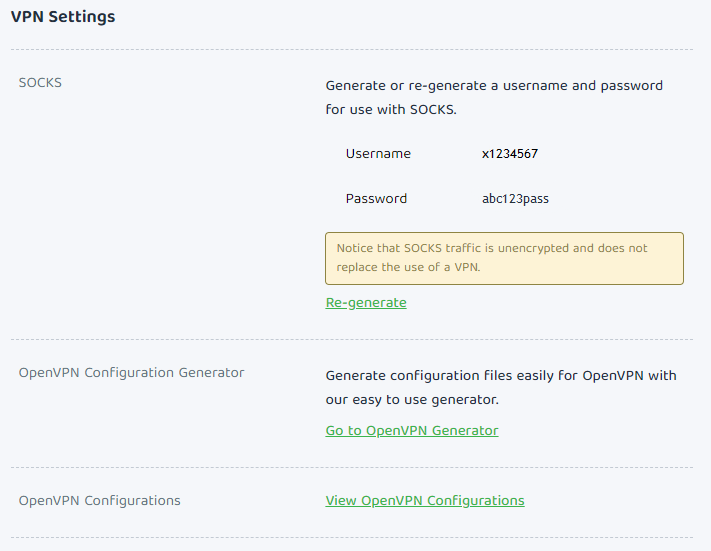Click the OpenVPN Configurations section label
Image resolution: width=711 pixels, height=551 pixels.
(x=100, y=501)
